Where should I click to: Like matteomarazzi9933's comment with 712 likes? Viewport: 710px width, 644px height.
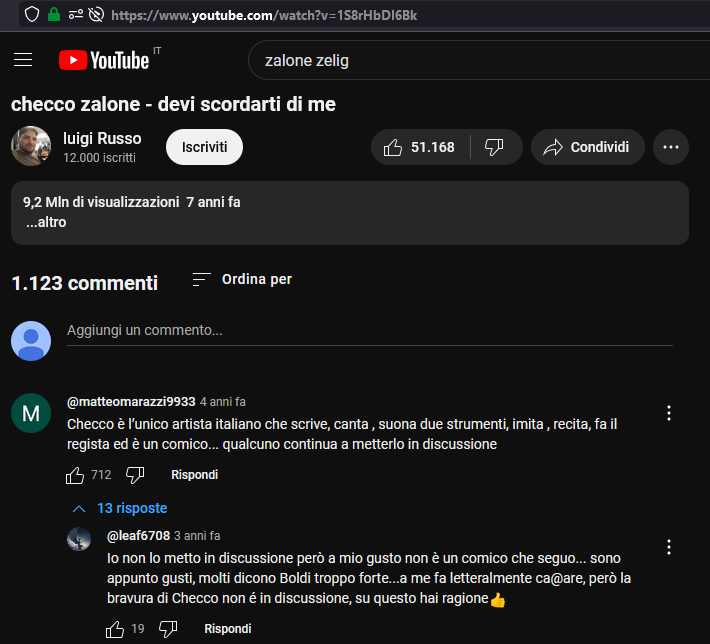(x=75, y=475)
